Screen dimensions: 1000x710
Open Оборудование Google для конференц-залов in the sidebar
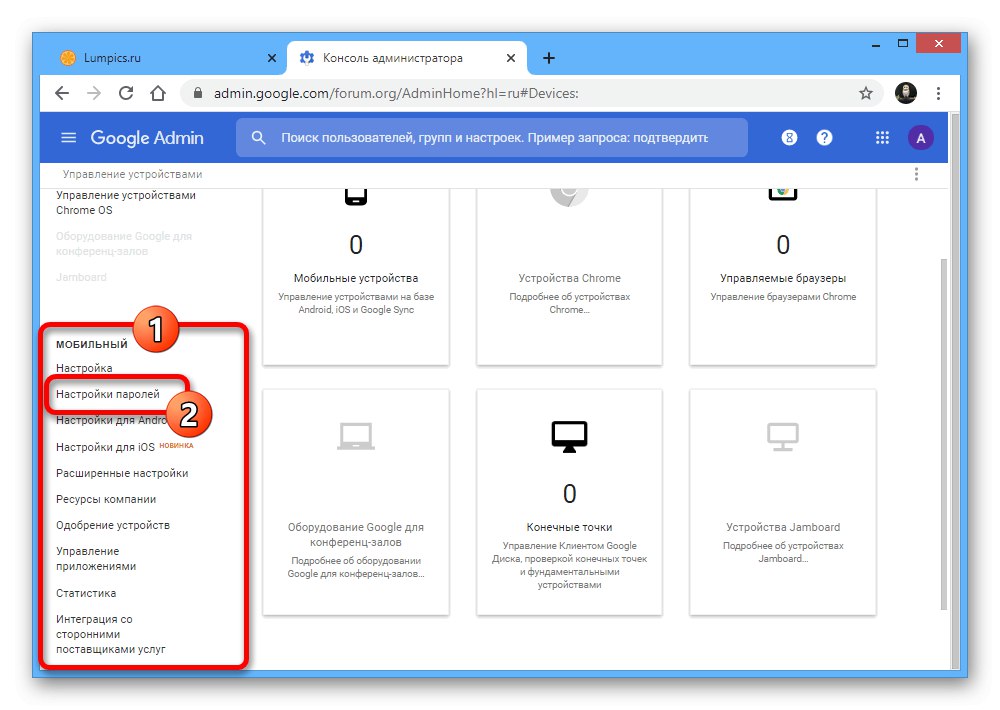click(x=124, y=244)
